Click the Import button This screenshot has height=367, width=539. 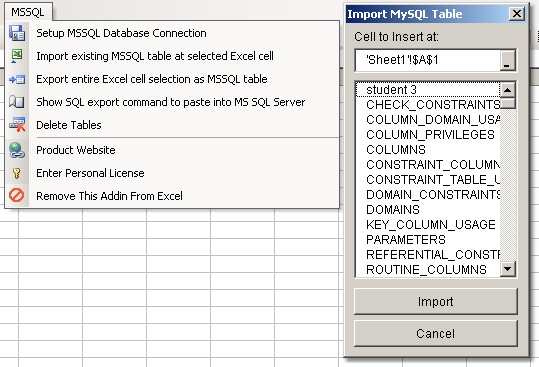click(436, 301)
